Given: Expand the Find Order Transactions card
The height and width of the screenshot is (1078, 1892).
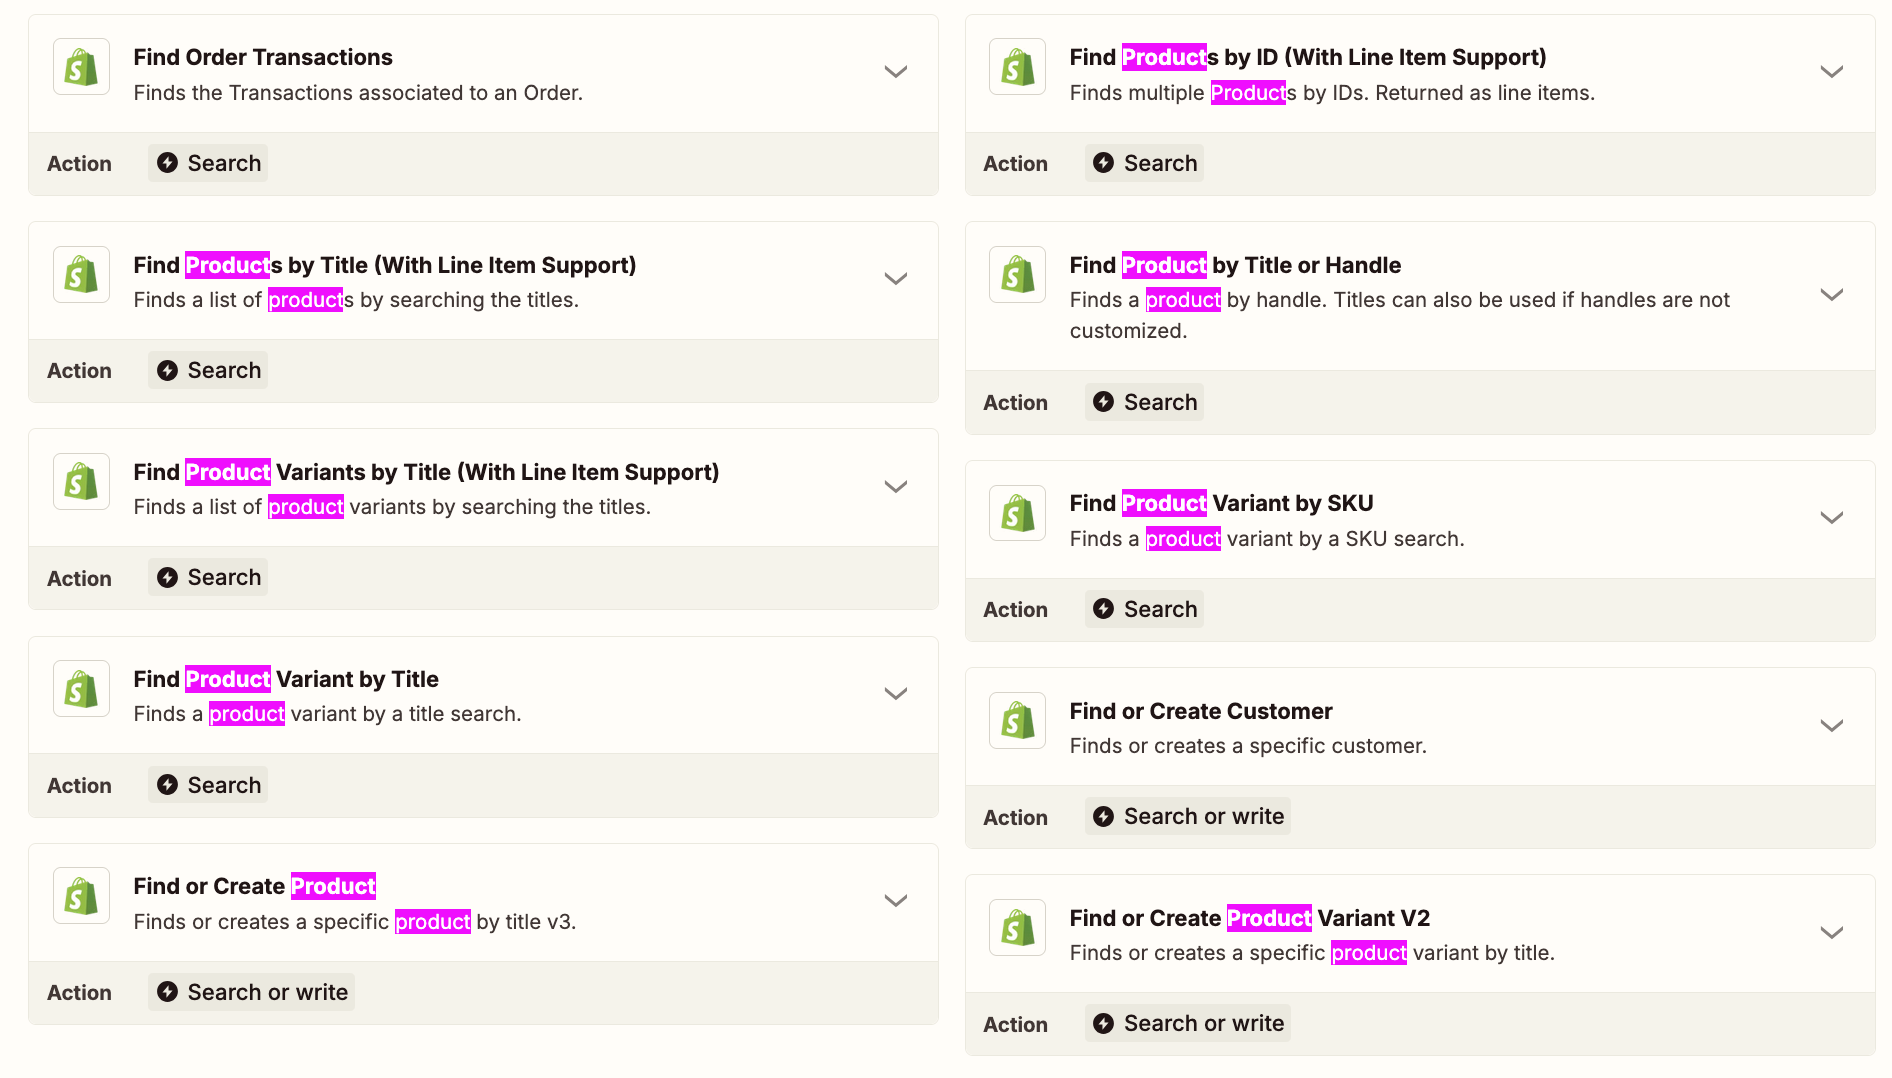Looking at the screenshot, I should pyautogui.click(x=896, y=72).
